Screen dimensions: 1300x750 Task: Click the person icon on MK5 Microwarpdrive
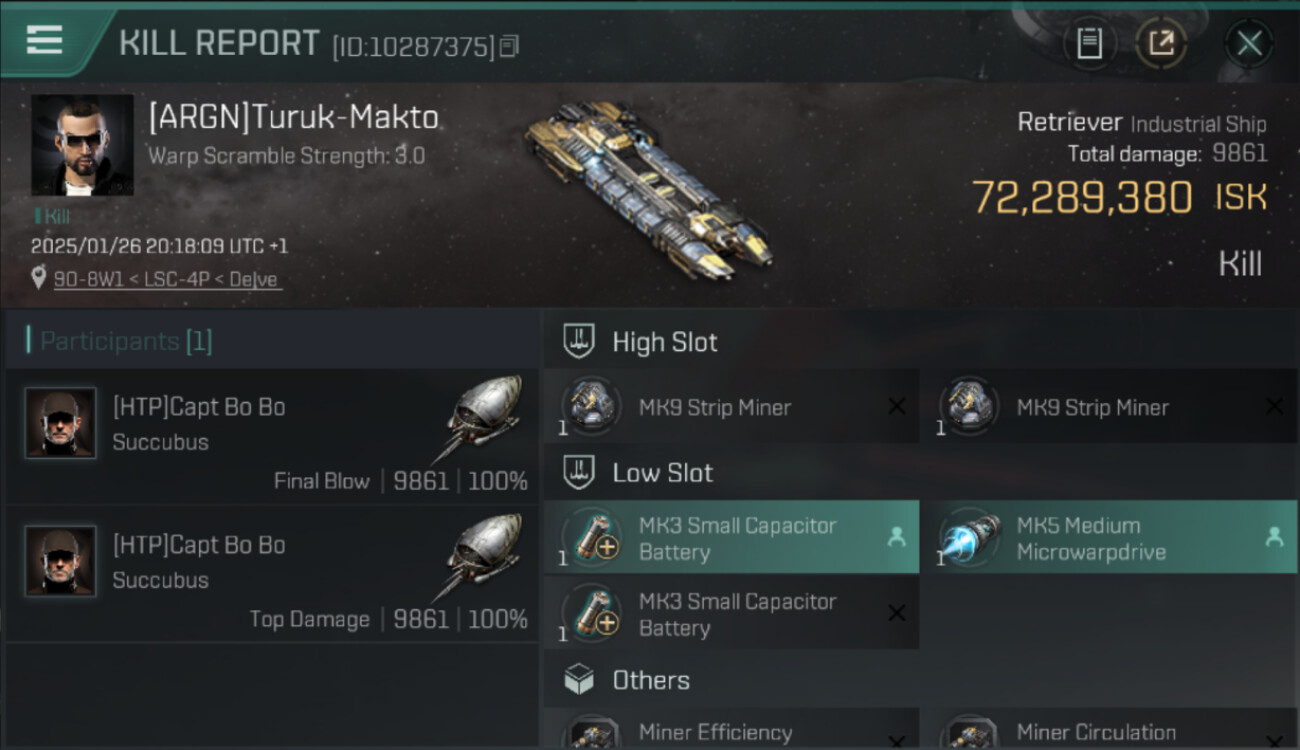(x=1274, y=537)
